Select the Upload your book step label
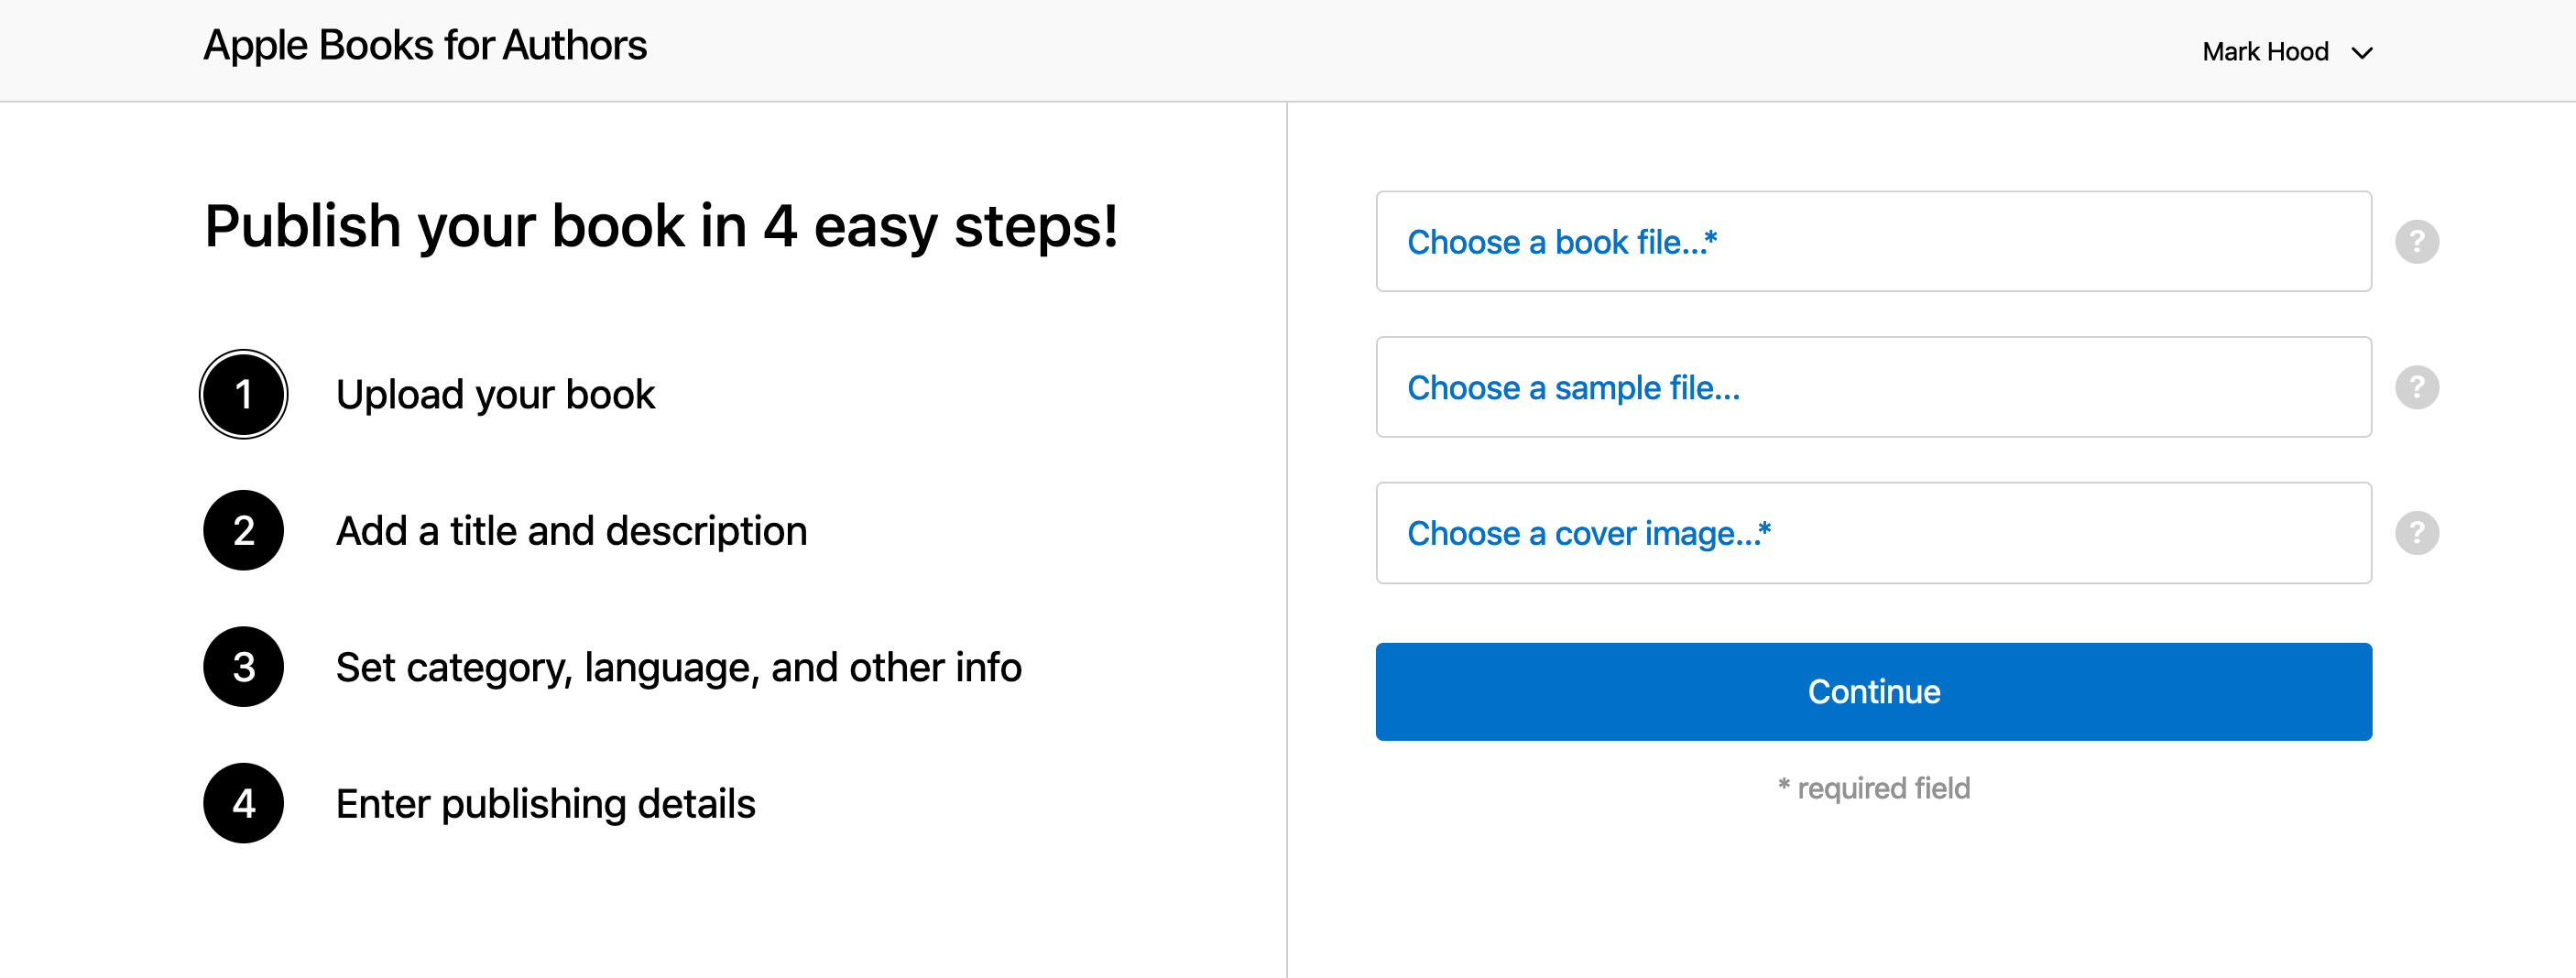This screenshot has height=978, width=2576. tap(496, 394)
